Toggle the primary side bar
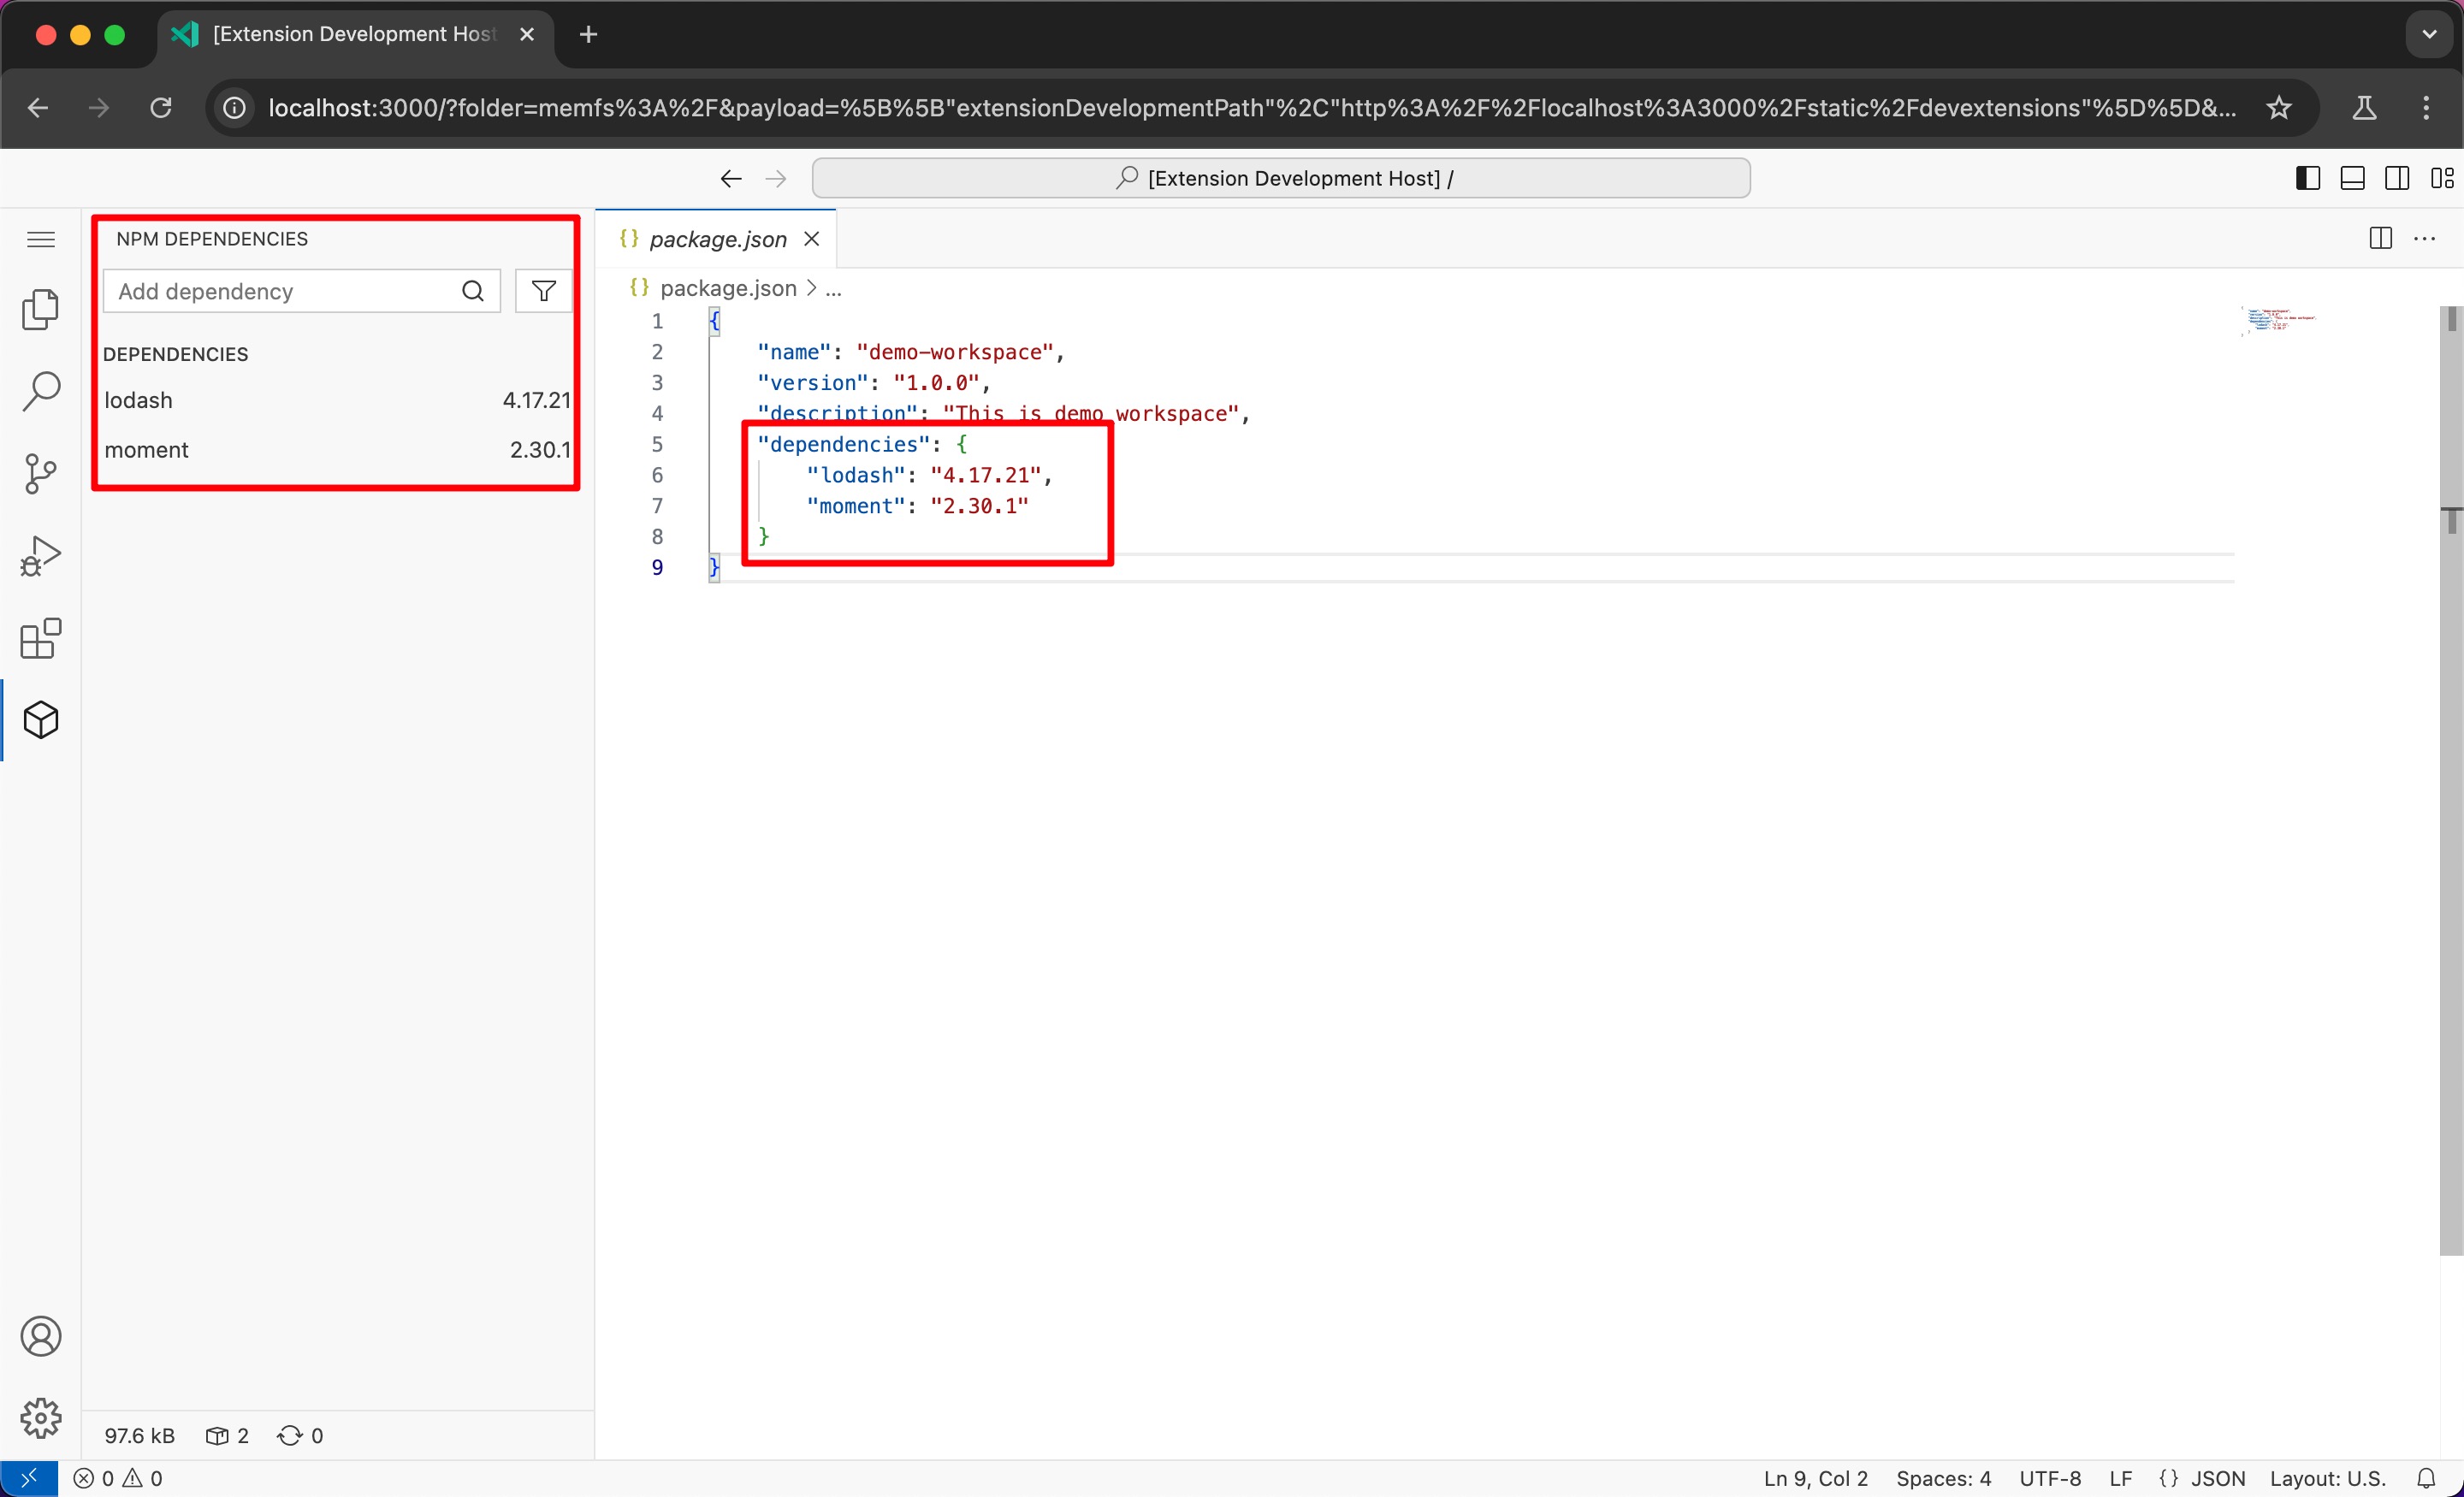The width and height of the screenshot is (2464, 1497). point(2308,178)
